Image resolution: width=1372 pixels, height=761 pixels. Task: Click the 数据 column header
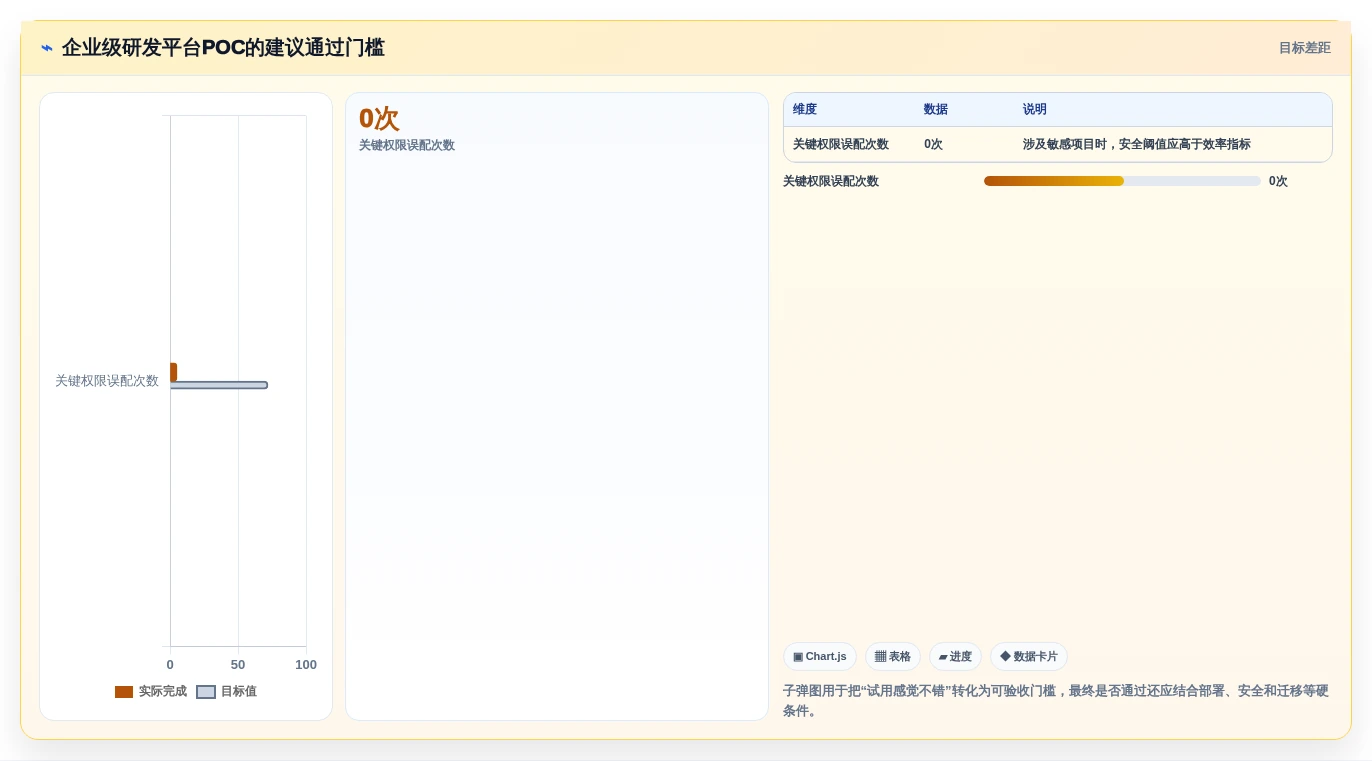point(936,109)
